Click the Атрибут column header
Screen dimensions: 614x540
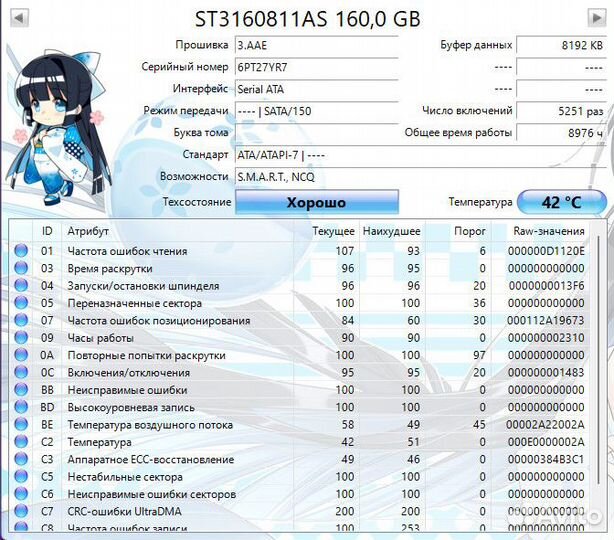click(177, 231)
